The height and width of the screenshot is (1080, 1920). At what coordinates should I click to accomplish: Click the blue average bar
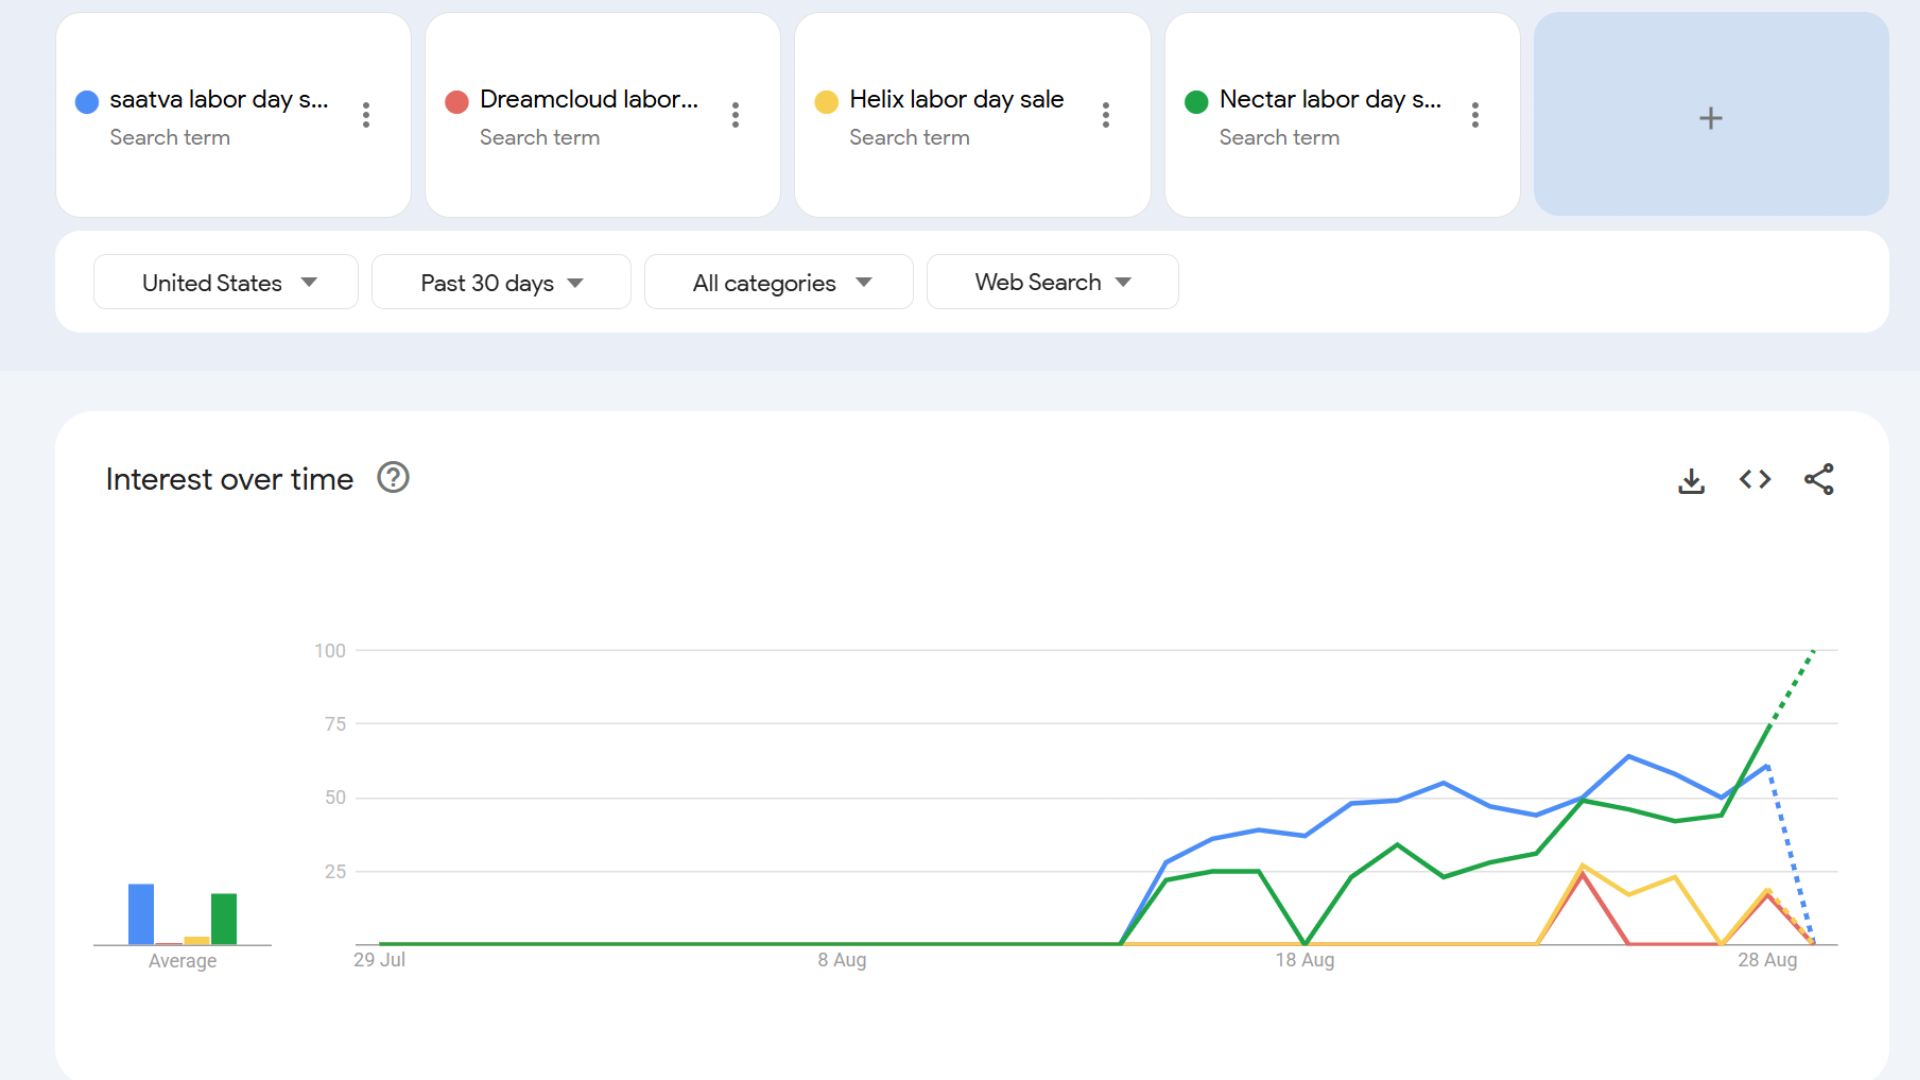click(x=141, y=914)
